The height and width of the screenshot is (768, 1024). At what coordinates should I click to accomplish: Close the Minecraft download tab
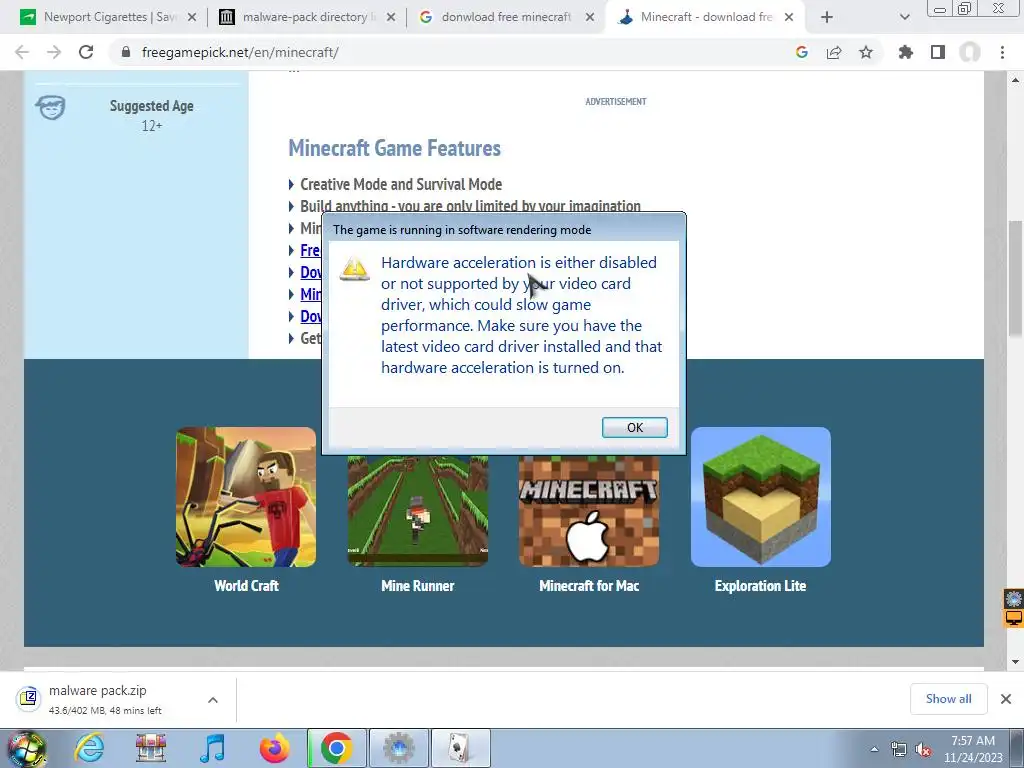pyautogui.click(x=789, y=18)
